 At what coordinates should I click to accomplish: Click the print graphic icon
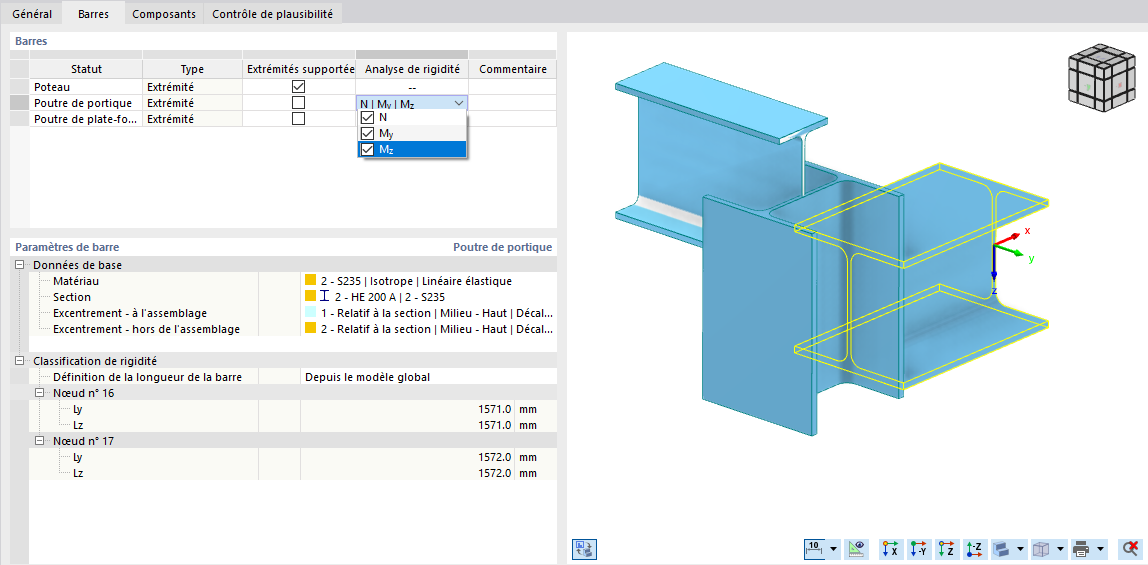coord(1081,548)
